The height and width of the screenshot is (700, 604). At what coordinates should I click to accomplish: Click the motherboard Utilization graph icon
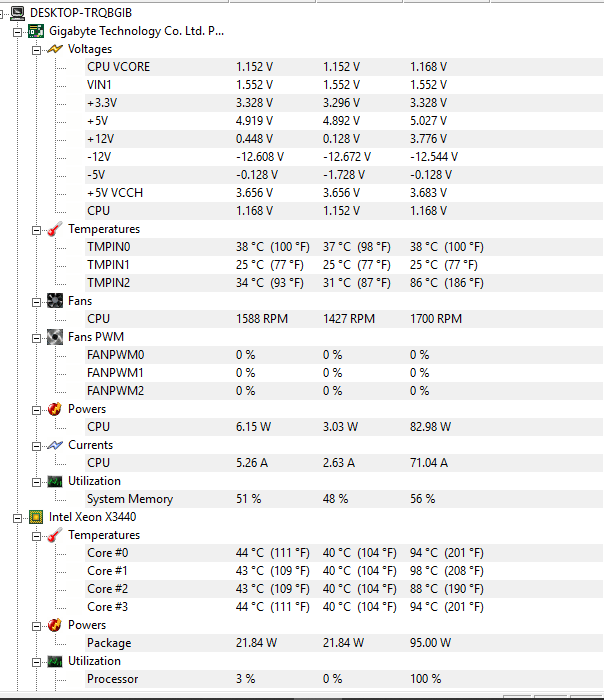tap(55, 481)
